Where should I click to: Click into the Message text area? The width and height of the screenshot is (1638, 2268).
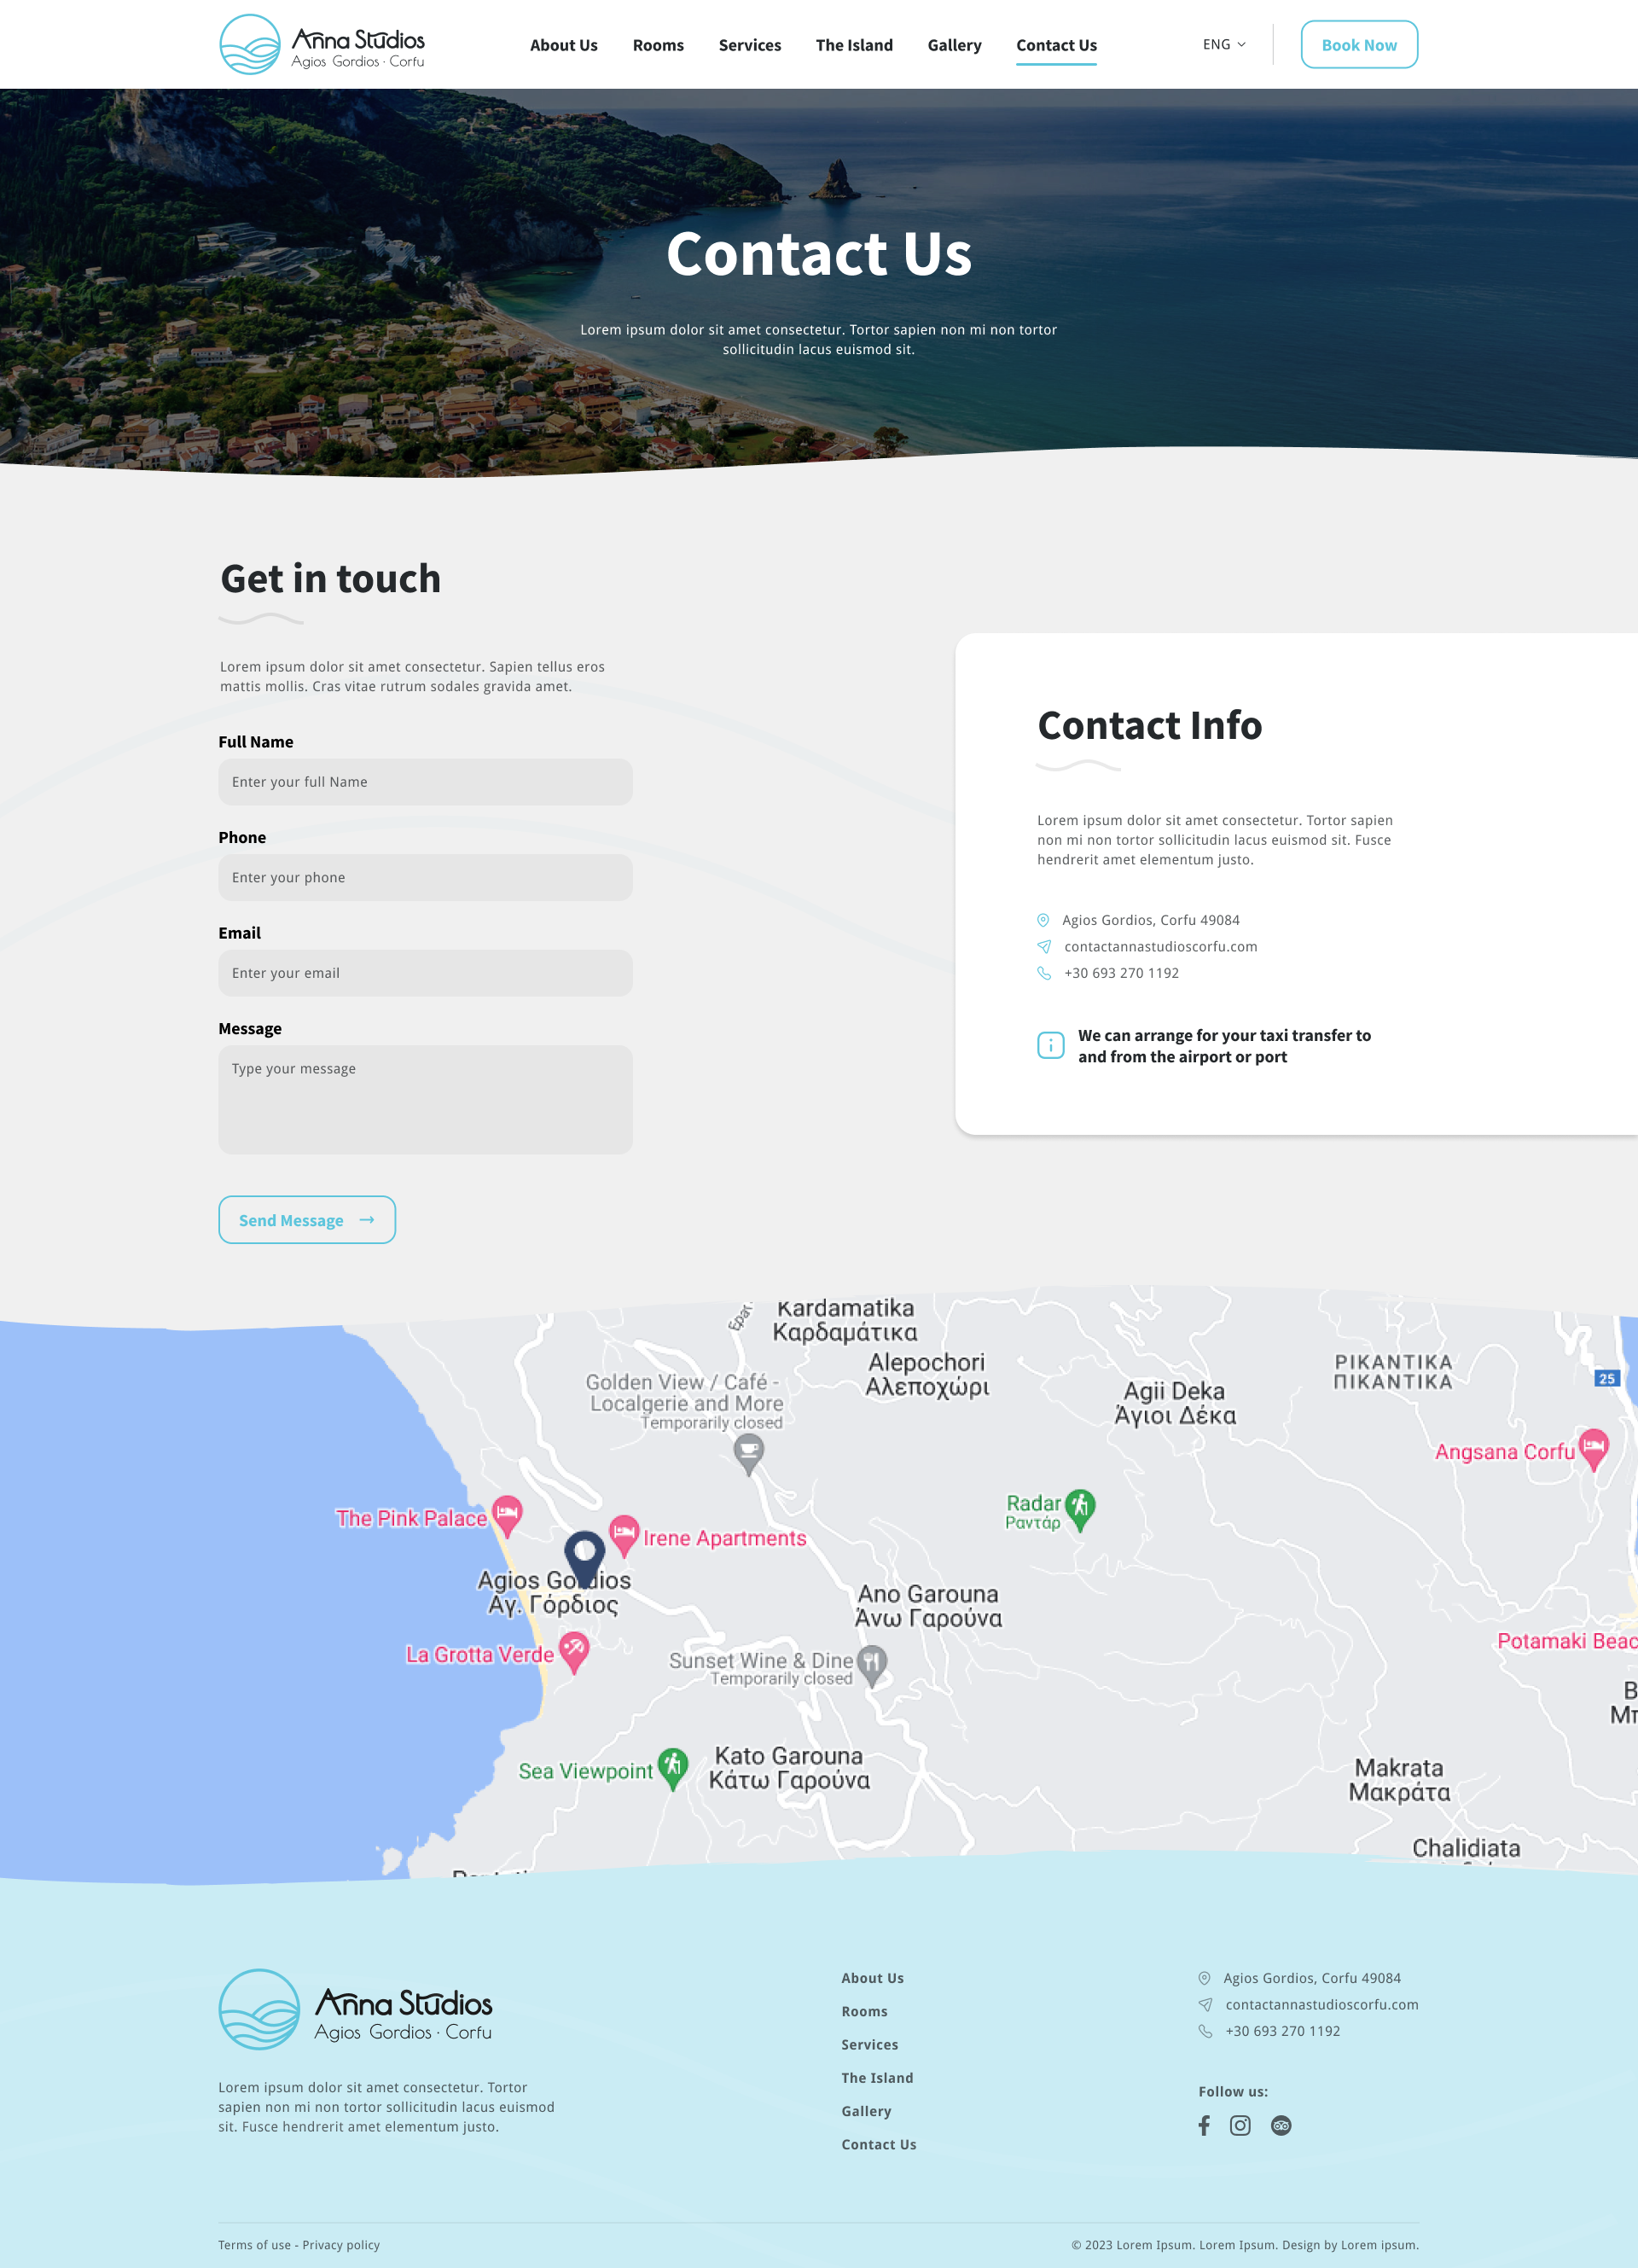coord(425,1099)
